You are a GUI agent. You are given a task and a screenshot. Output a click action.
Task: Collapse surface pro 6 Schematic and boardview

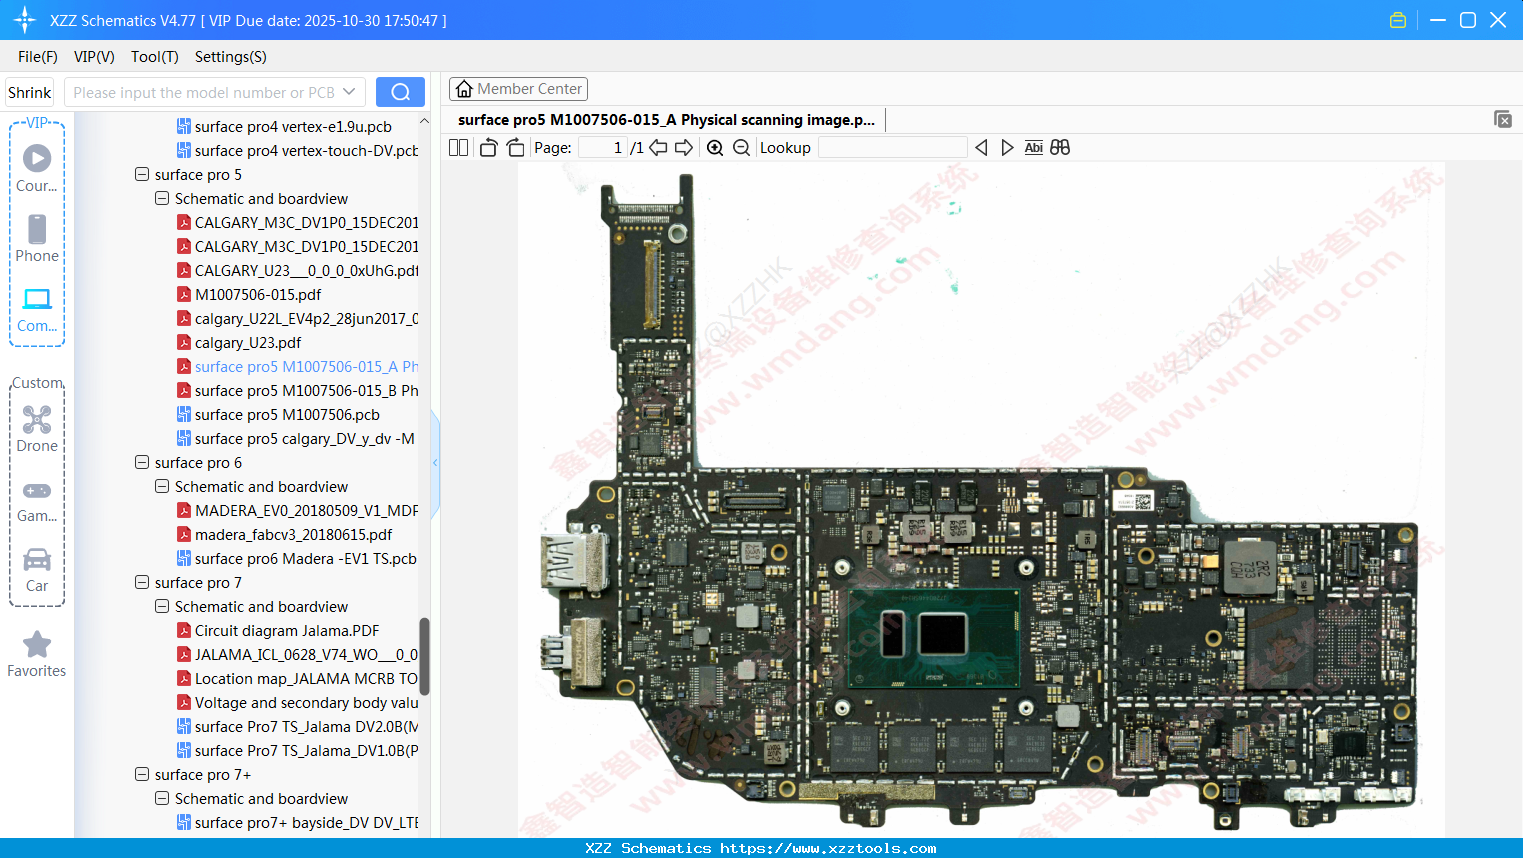point(162,486)
